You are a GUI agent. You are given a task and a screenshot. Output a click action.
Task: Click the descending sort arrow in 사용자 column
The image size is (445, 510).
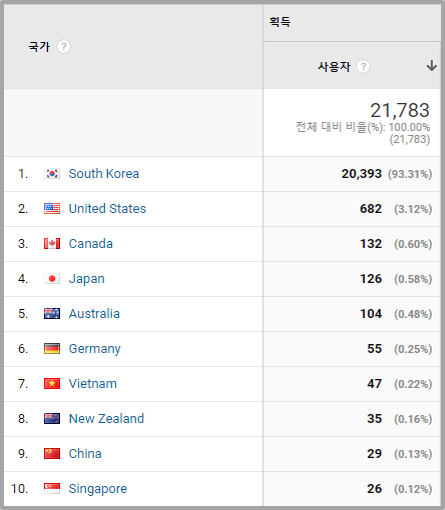[432, 66]
